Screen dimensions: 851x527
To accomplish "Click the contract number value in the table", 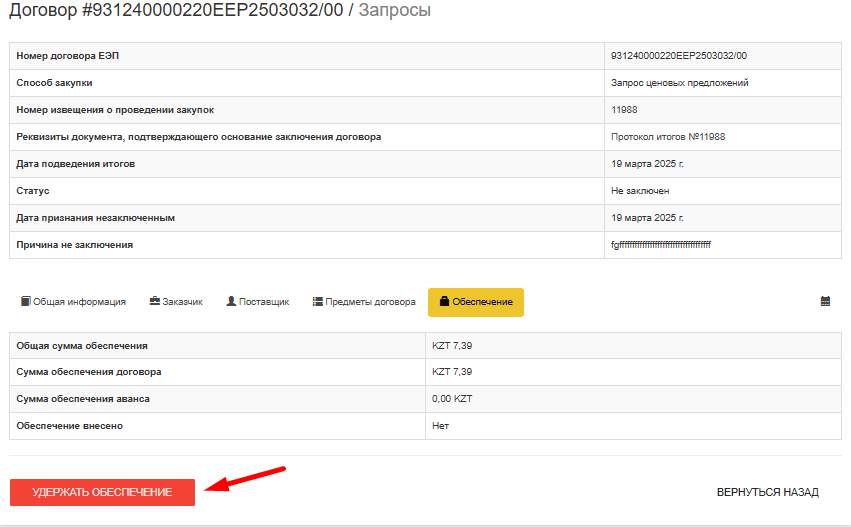I will [x=678, y=56].
